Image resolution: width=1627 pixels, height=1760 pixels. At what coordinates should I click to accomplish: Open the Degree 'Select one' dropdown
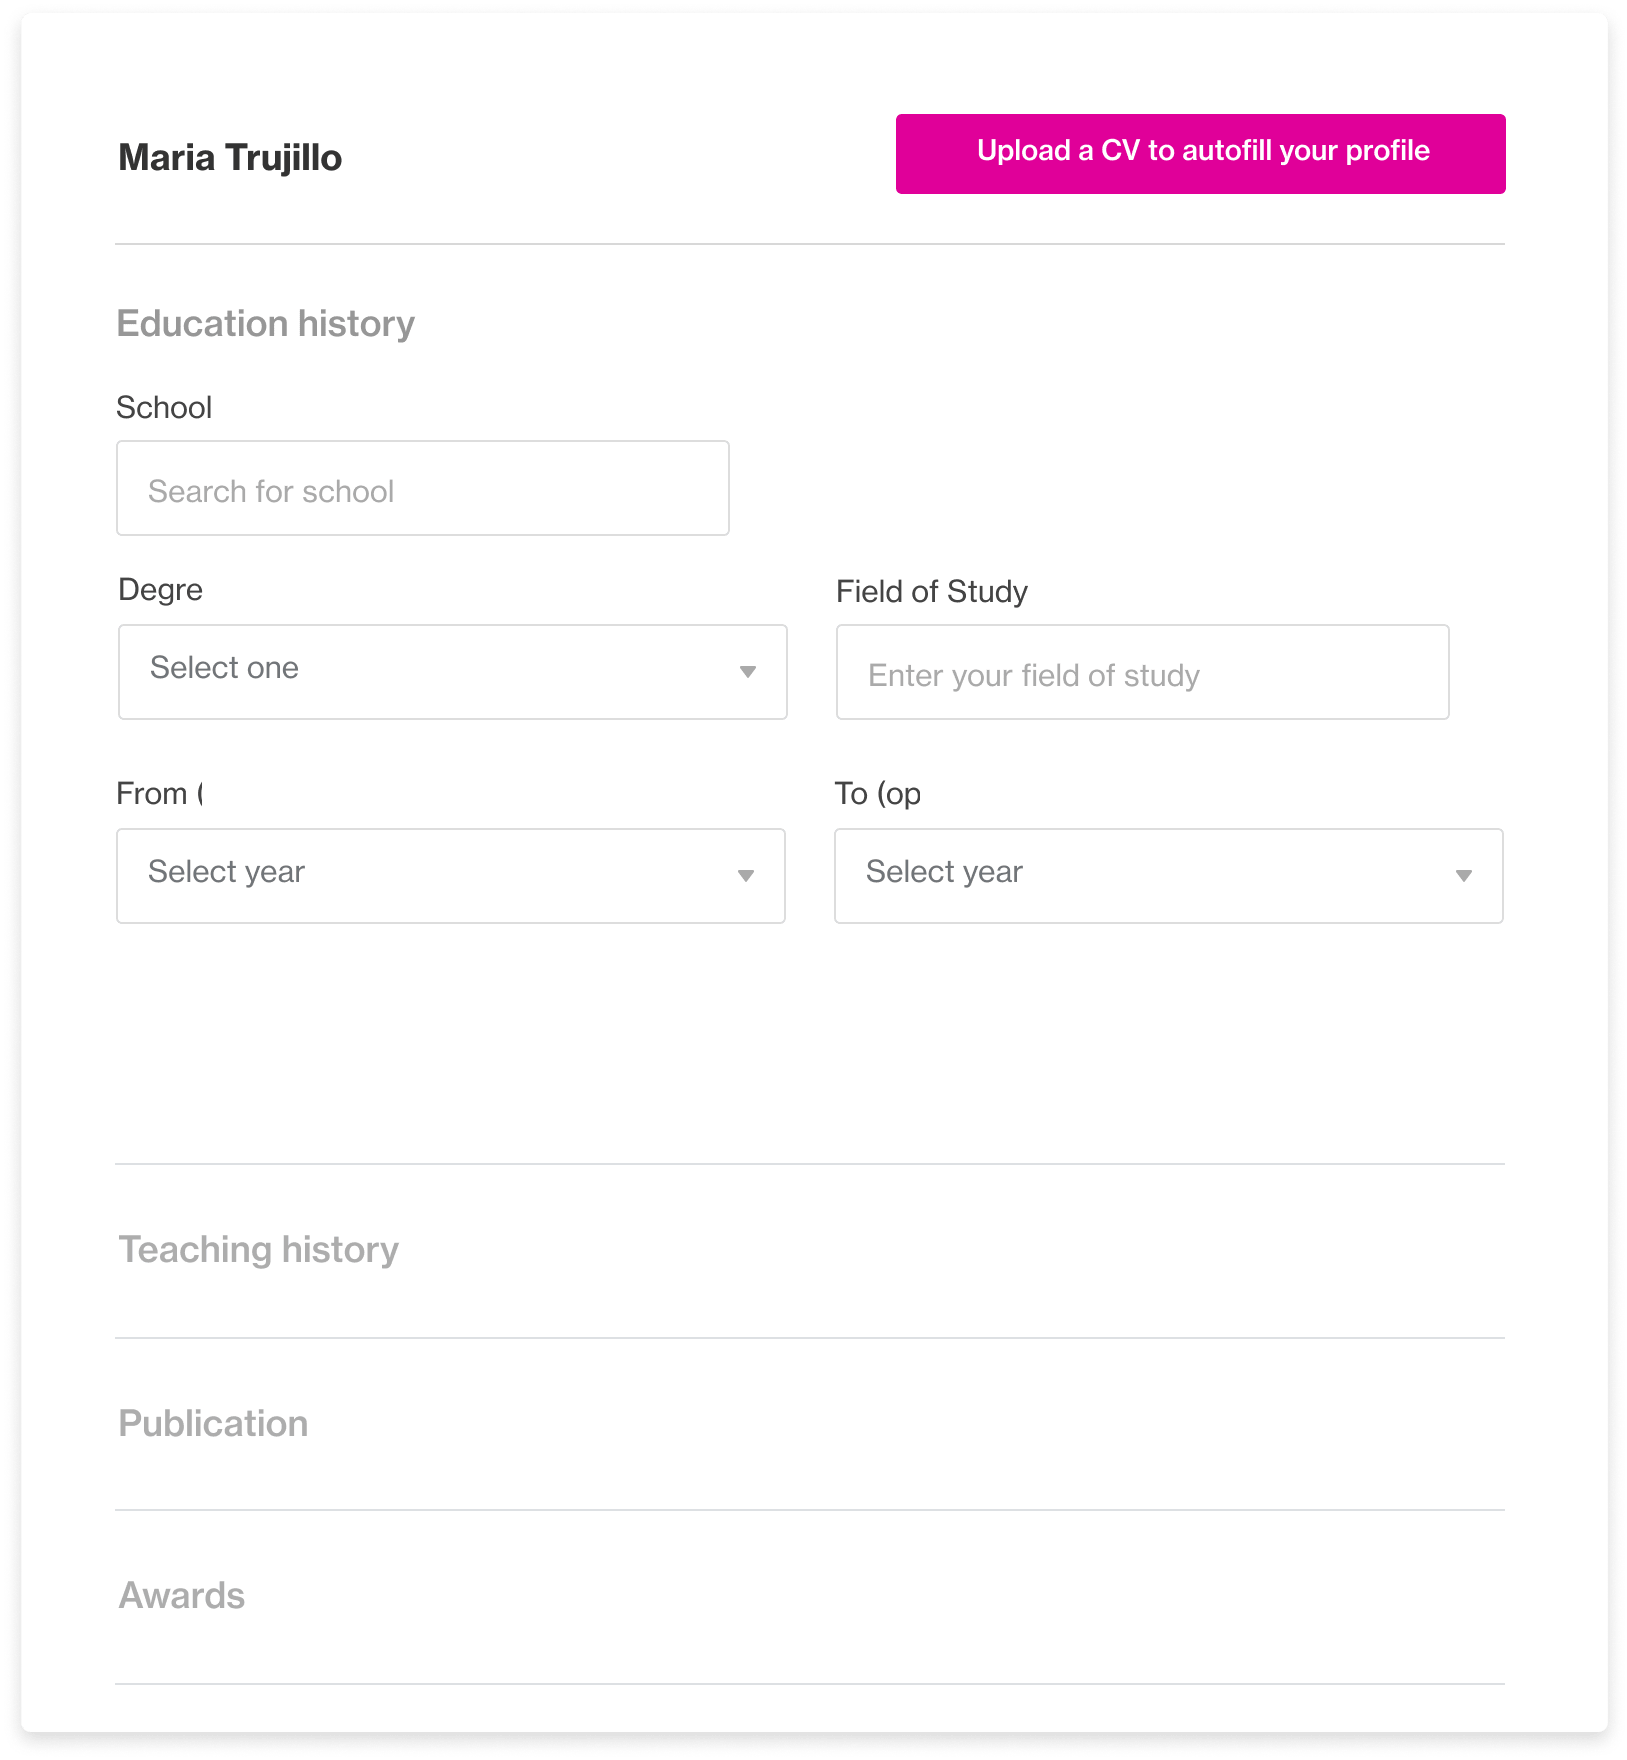[x=452, y=671]
